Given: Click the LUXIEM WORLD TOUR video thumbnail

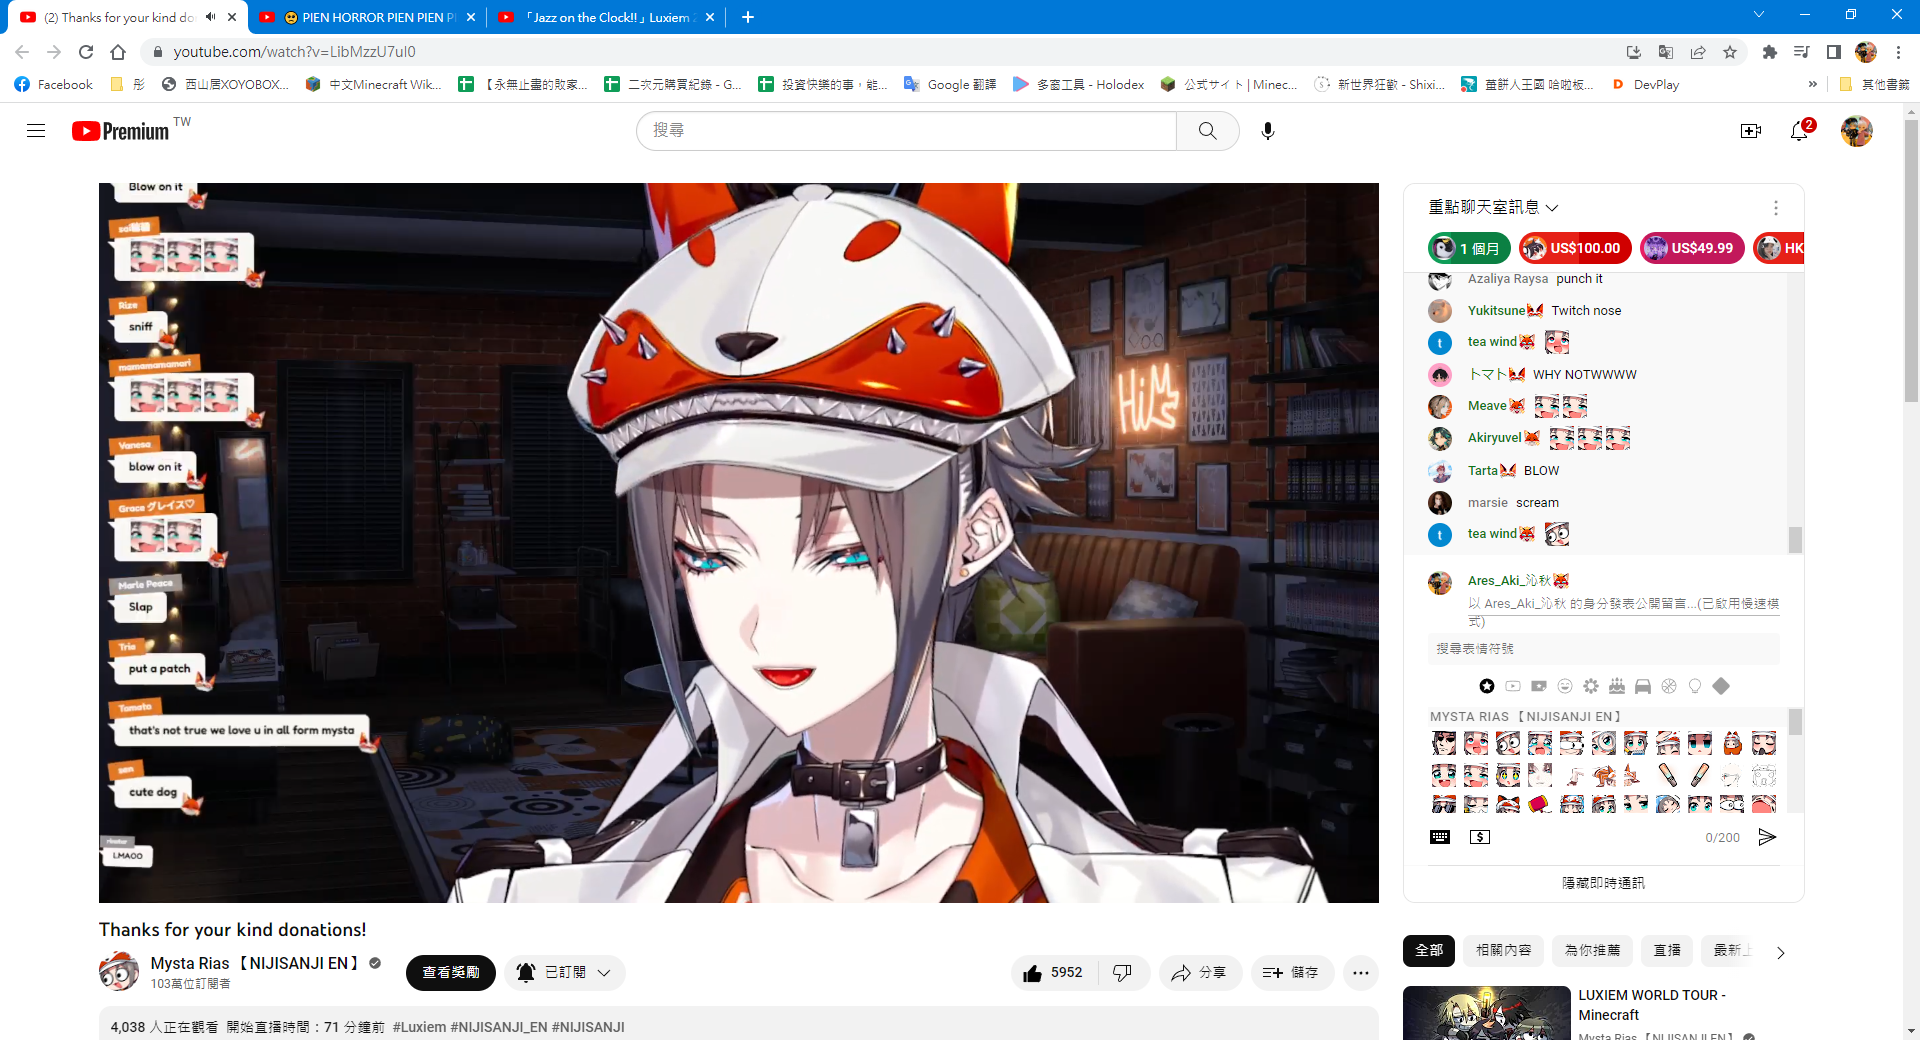Looking at the screenshot, I should coord(1486,1013).
